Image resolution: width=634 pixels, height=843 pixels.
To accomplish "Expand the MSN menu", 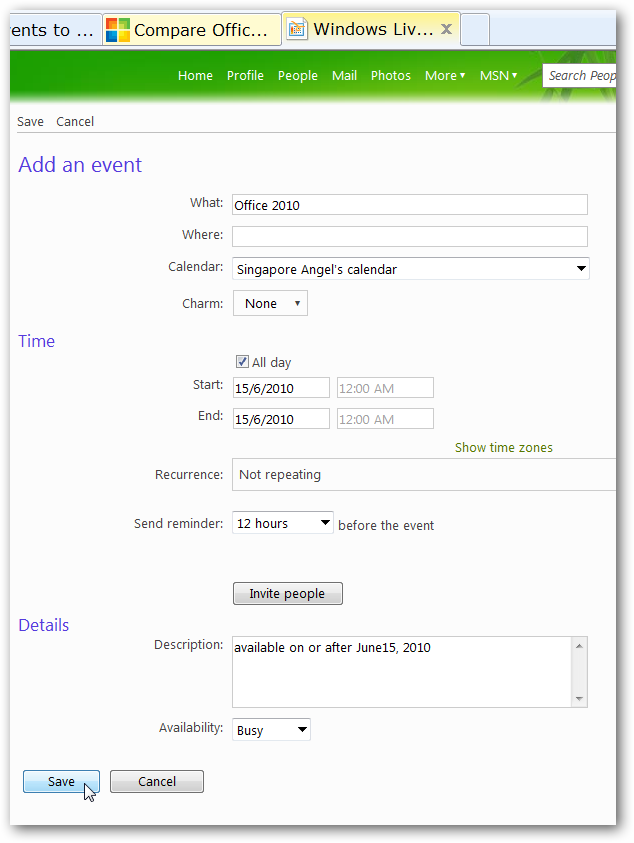I will click(x=498, y=76).
